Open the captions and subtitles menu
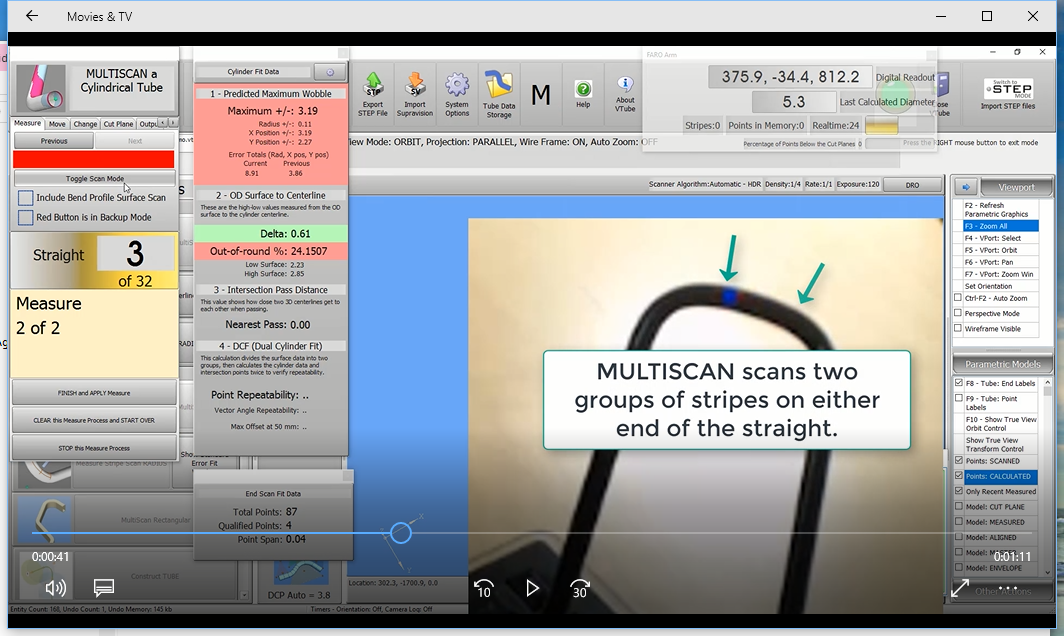The image size is (1064, 636). click(x=103, y=588)
